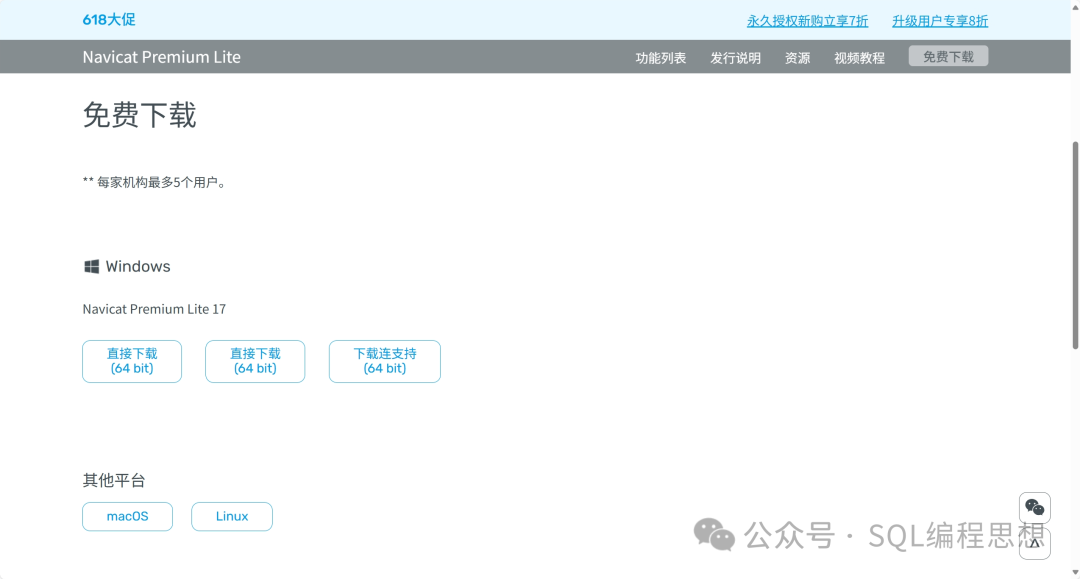1080x579 pixels.
Task: Click the first 直接下载 (64 bit) button
Action: tap(132, 361)
